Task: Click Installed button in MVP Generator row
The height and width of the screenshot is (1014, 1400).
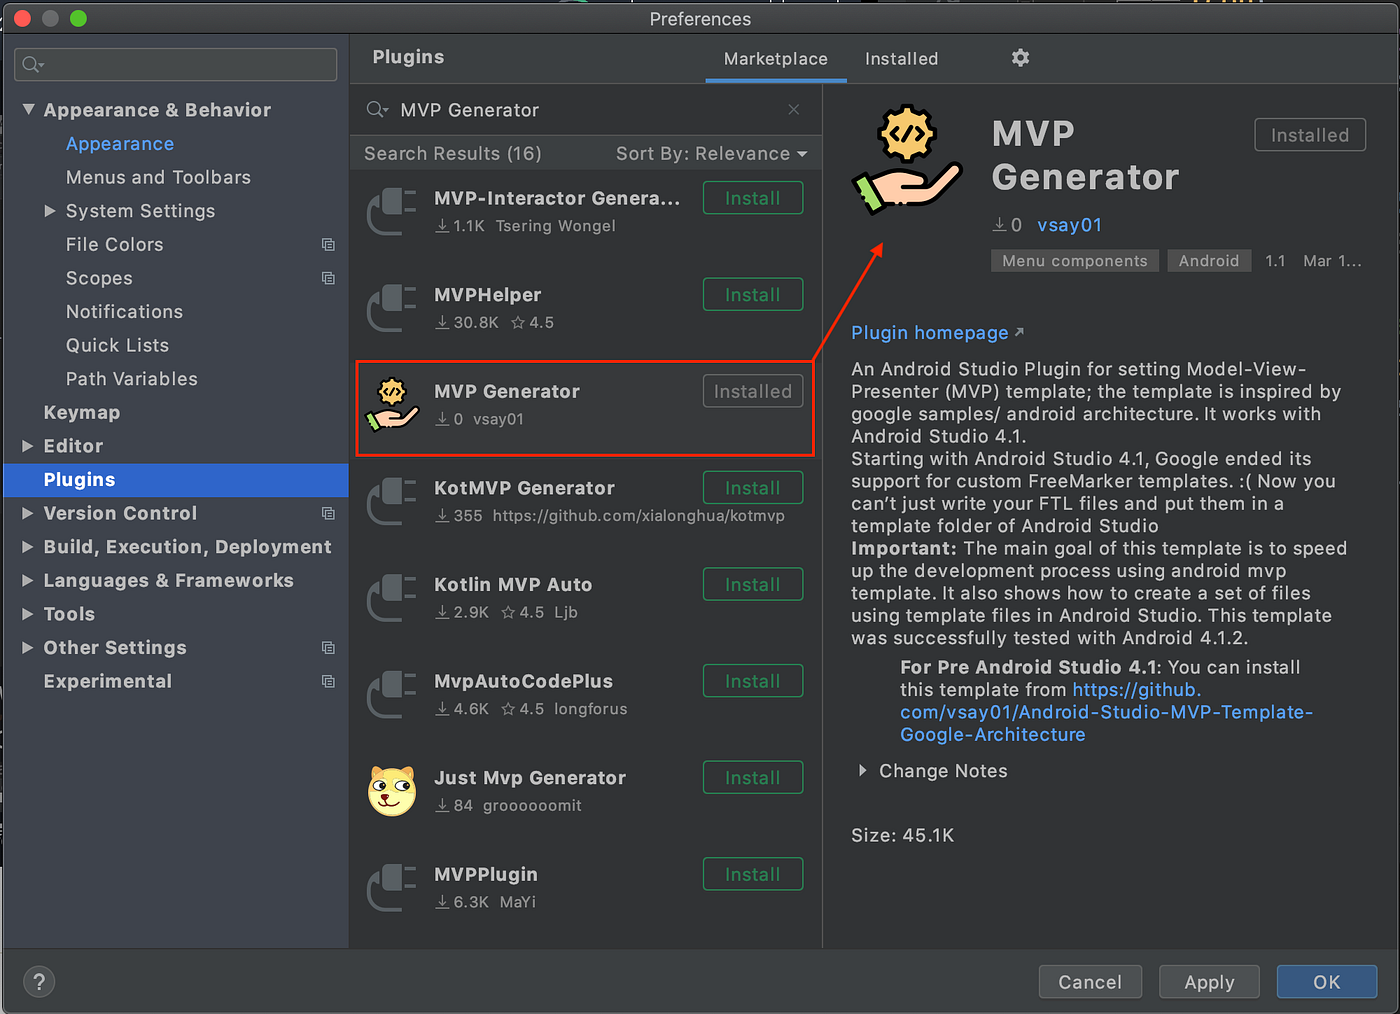Action: point(753,392)
